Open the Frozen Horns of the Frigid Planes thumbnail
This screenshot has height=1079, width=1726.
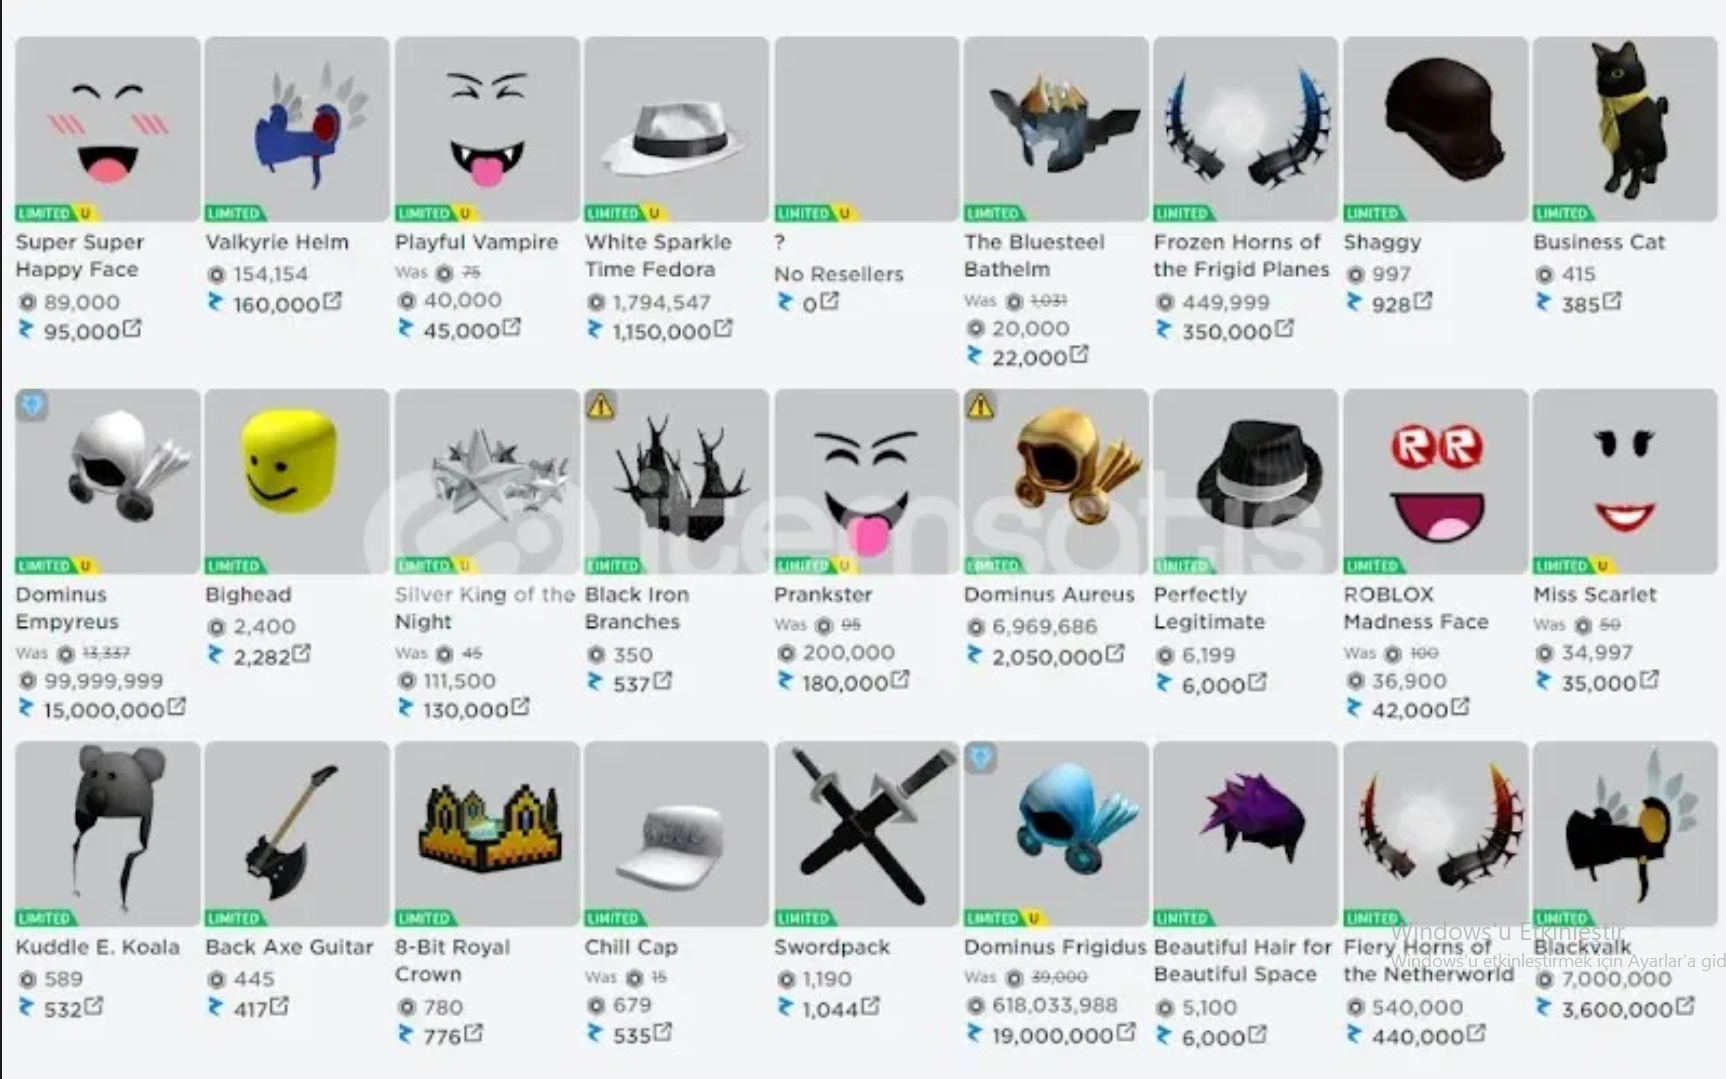click(1245, 129)
